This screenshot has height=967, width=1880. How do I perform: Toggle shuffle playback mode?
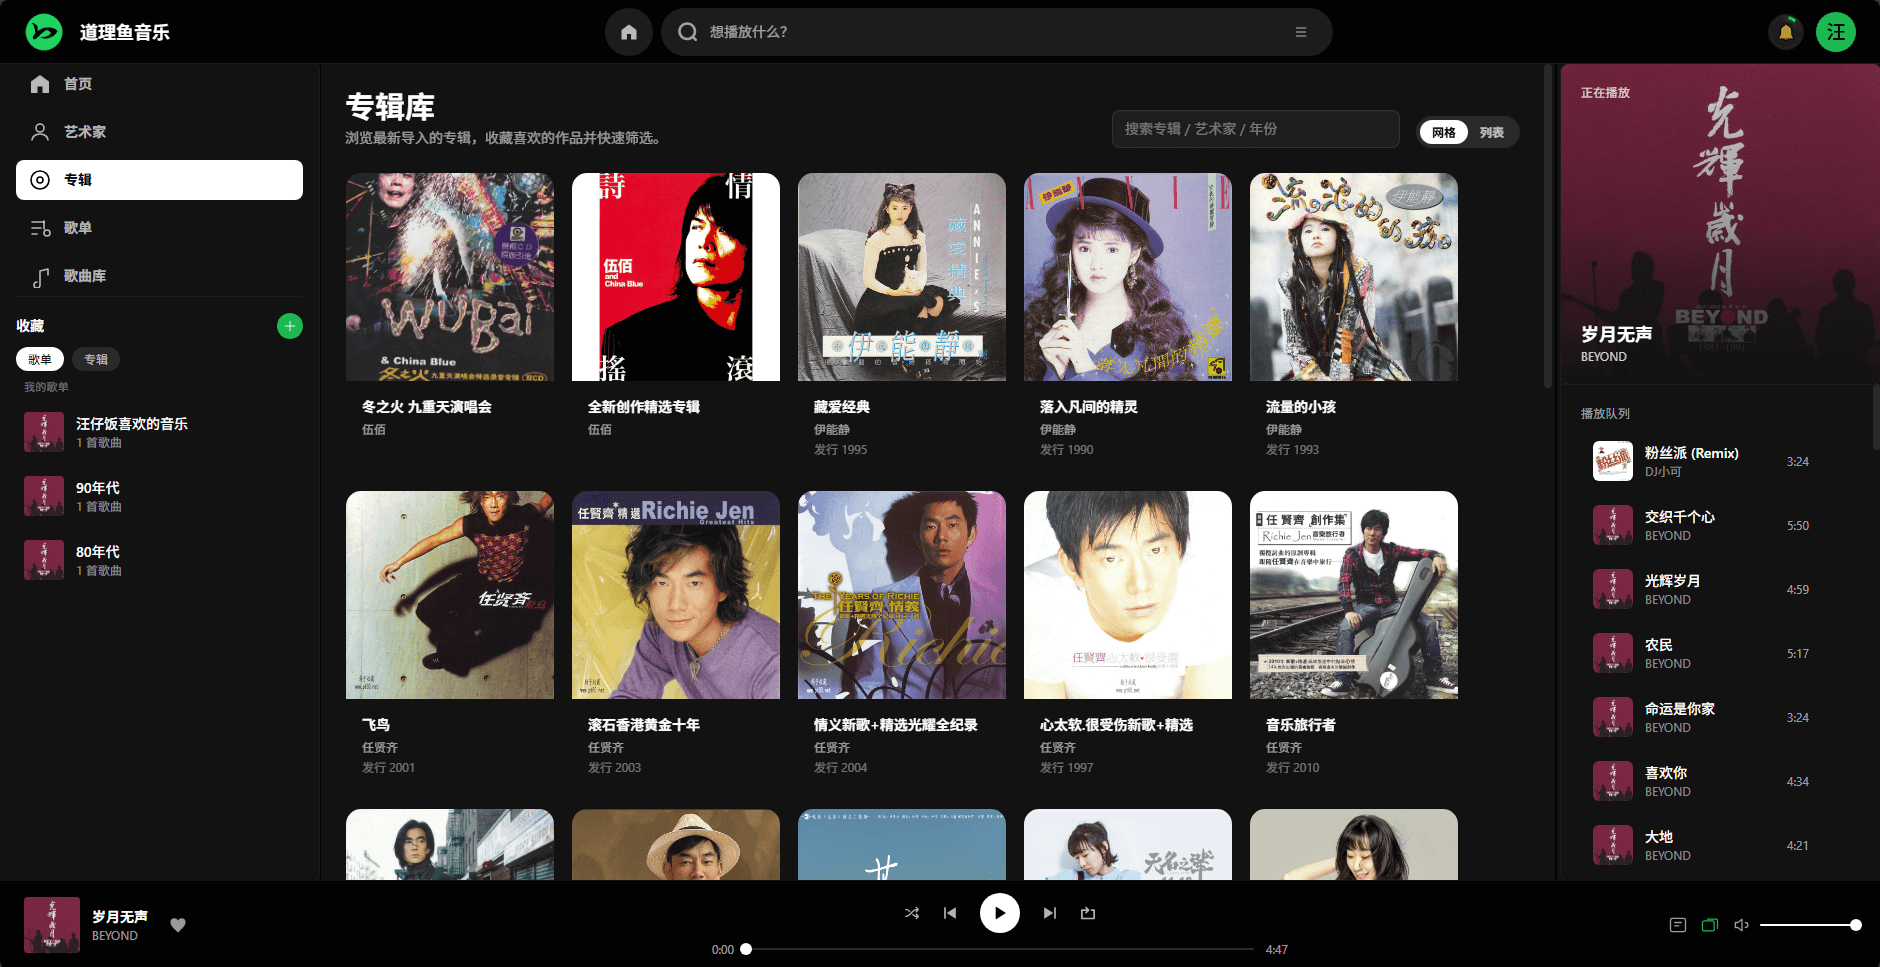911,913
